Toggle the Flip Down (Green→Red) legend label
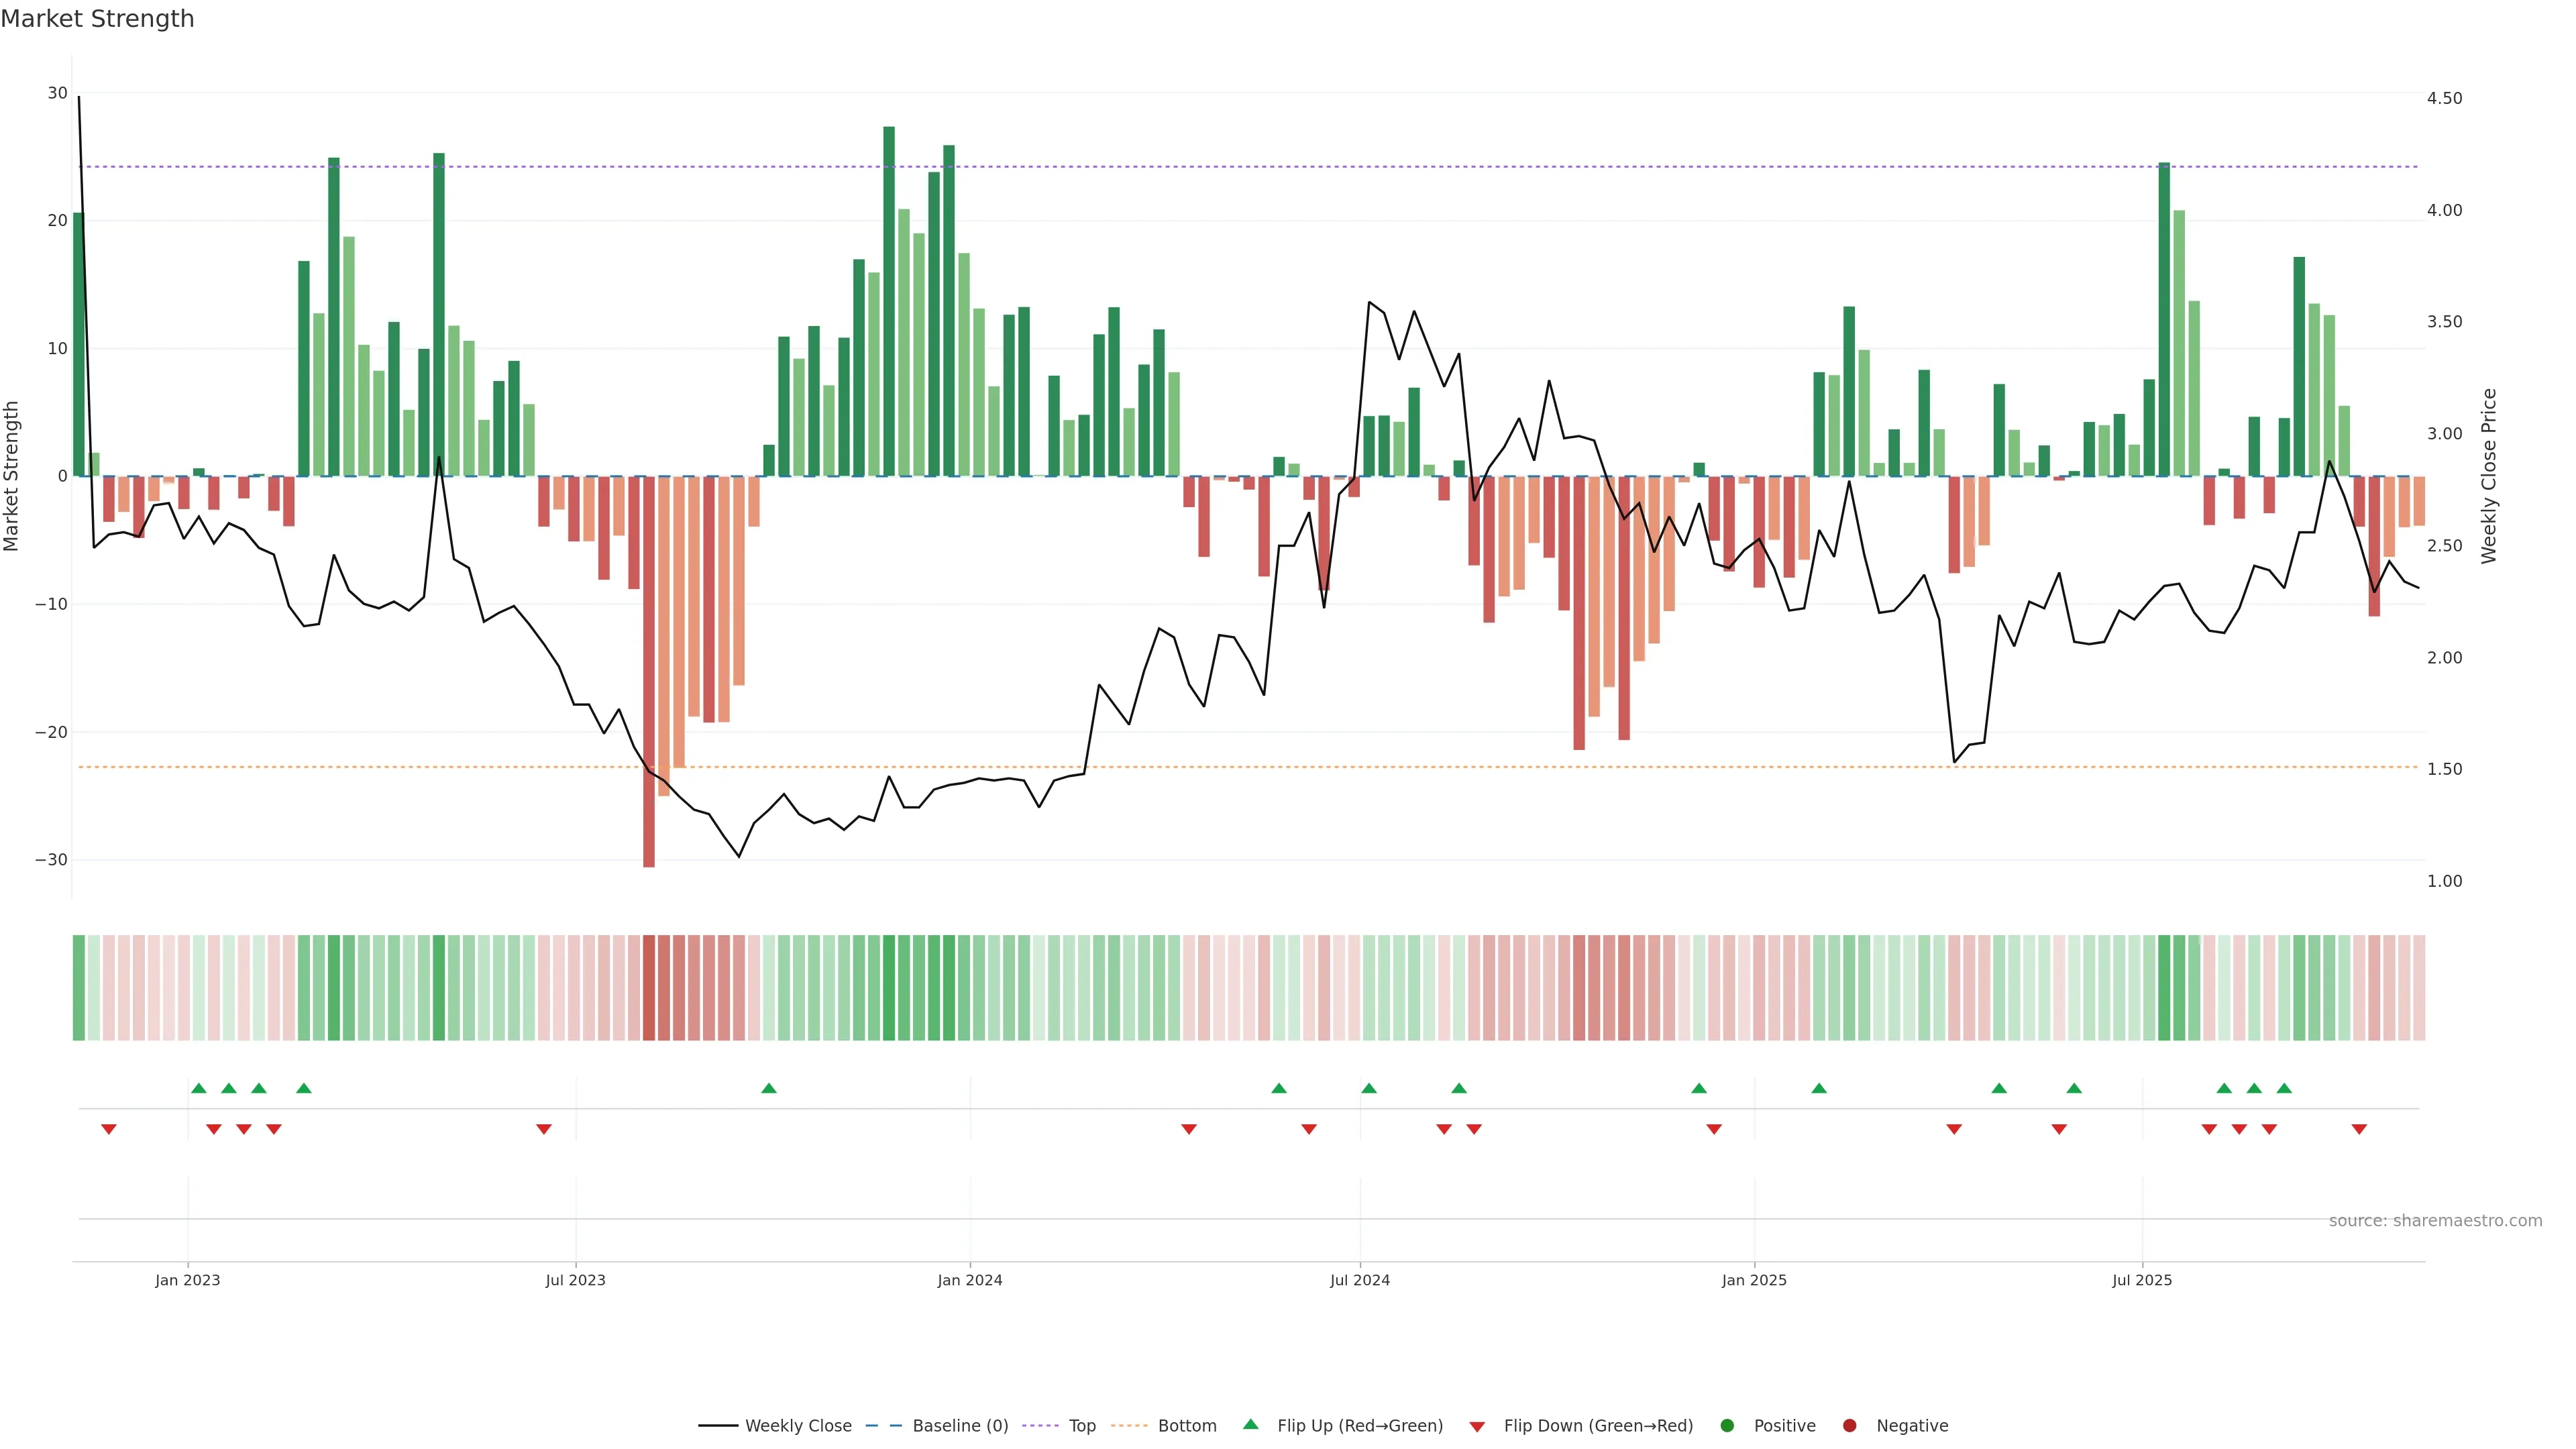This screenshot has height=1449, width=2576. click(1598, 1426)
